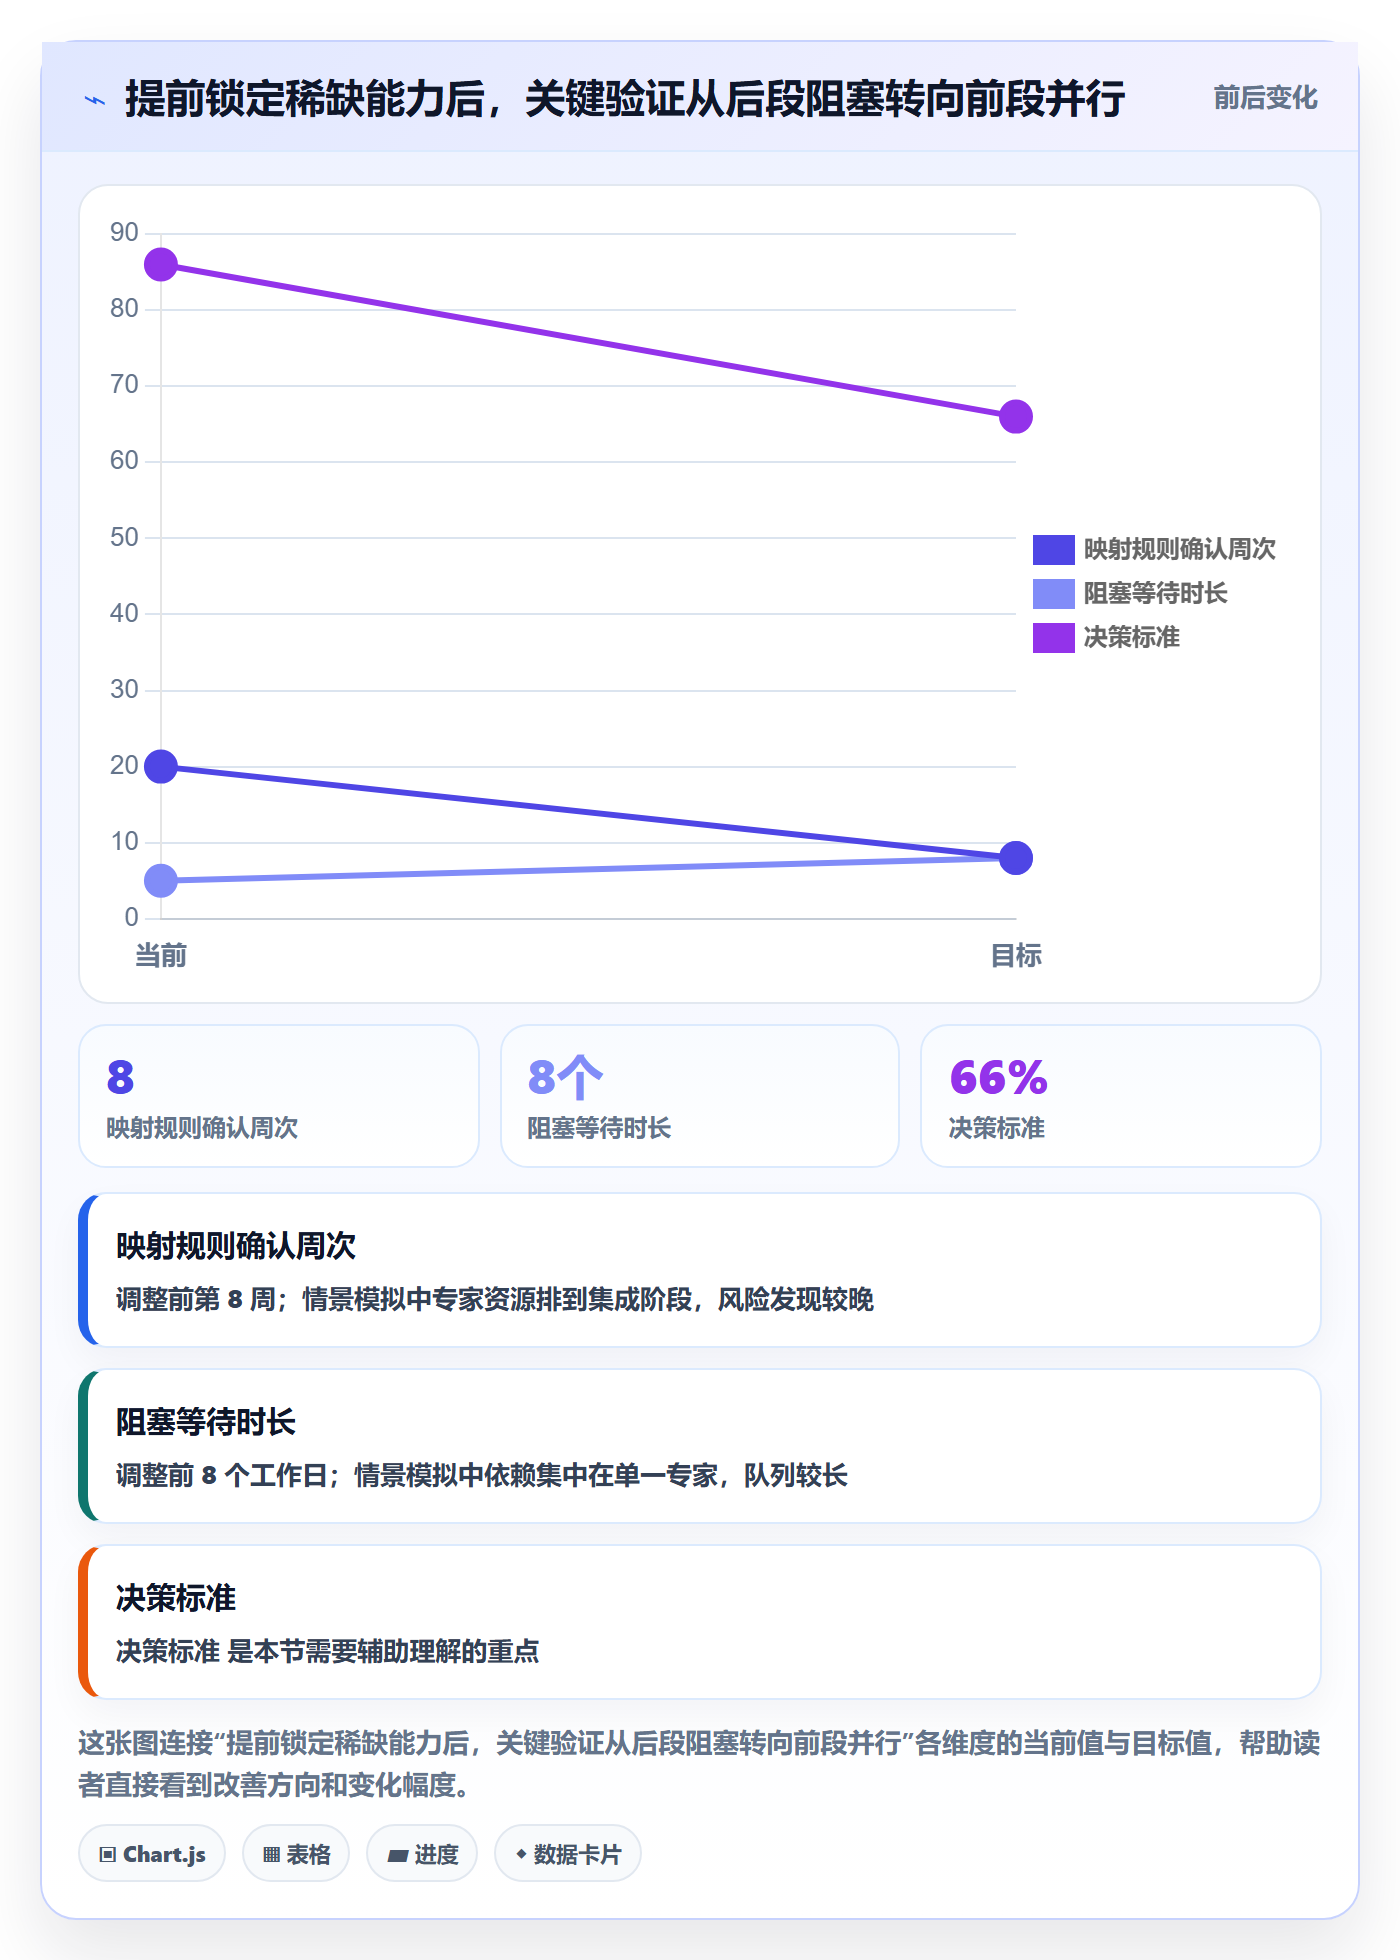The width and height of the screenshot is (1400, 1960).
Task: Toggle the 映射规则确认周次 legend swatch
Action: point(1053,549)
